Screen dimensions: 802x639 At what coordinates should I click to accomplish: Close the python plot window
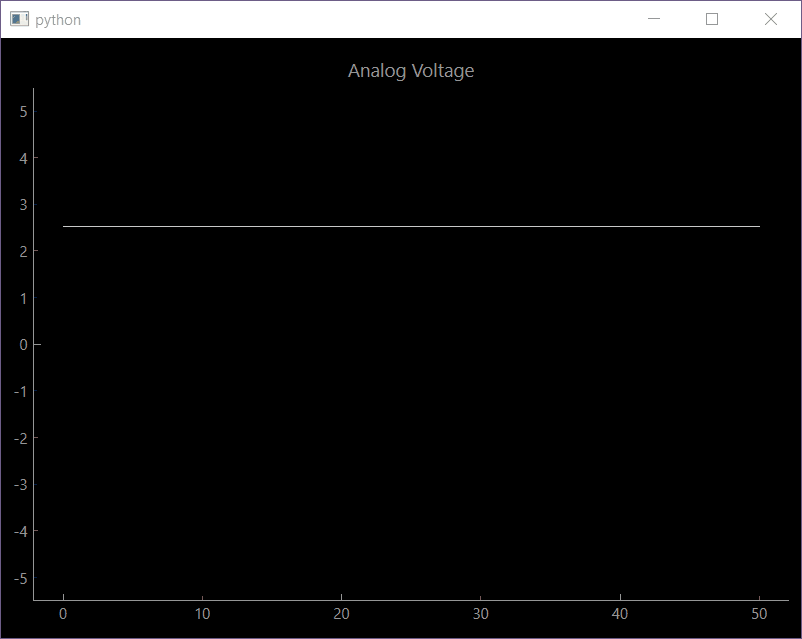point(770,19)
